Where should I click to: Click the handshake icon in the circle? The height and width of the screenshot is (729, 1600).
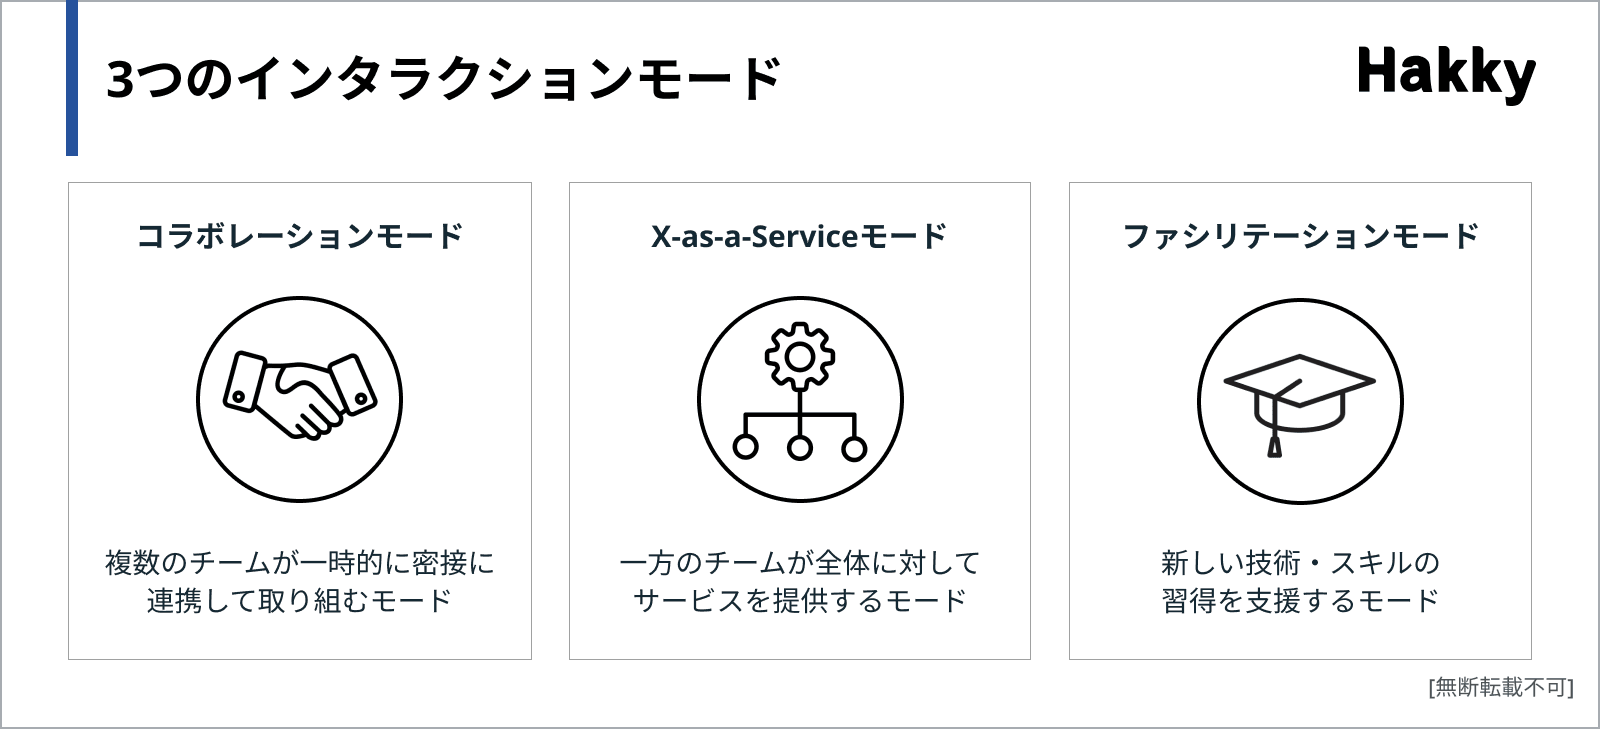[x=300, y=394]
